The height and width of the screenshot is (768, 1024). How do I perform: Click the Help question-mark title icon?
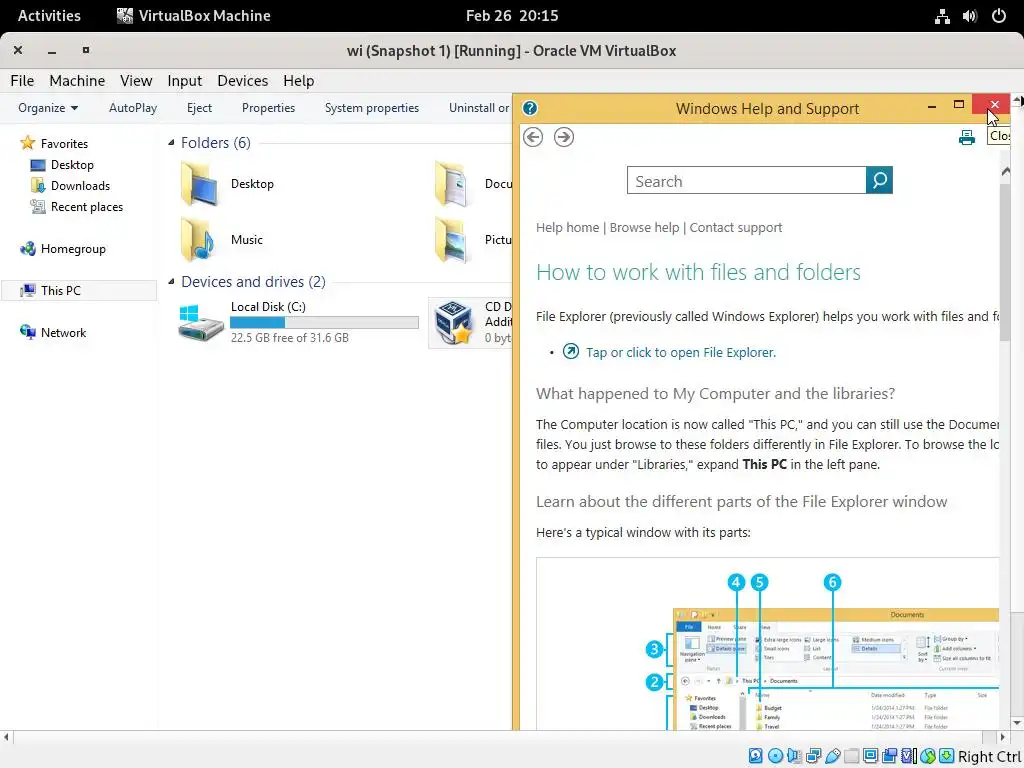pos(530,108)
